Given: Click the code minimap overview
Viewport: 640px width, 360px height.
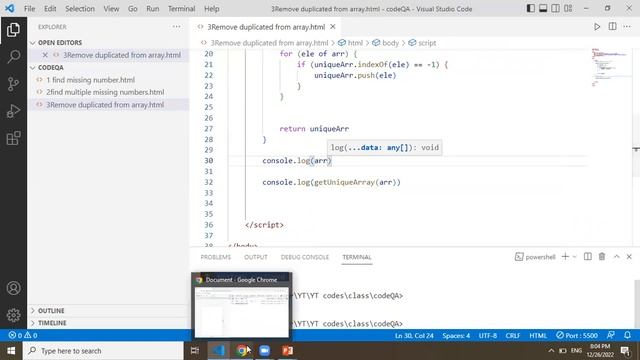Looking at the screenshot, I should [610, 67].
